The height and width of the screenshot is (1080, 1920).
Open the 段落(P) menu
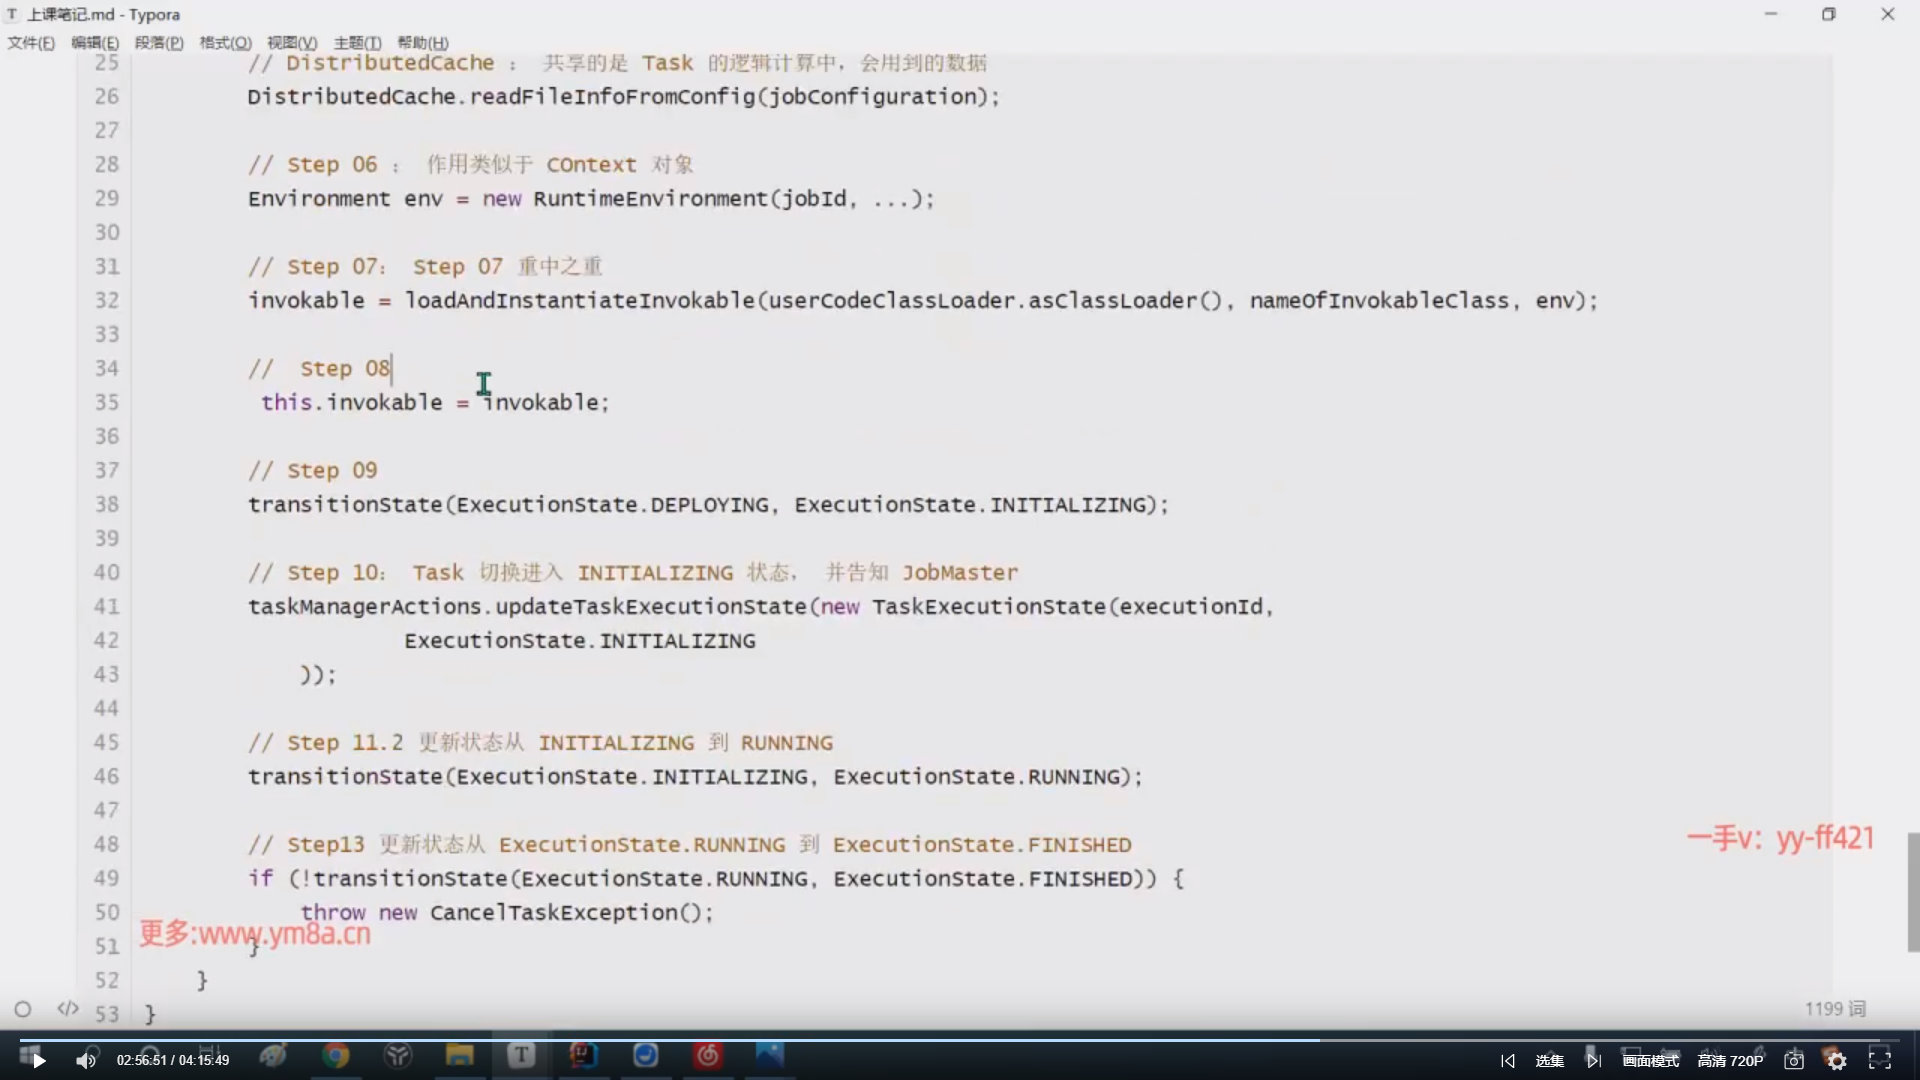click(159, 43)
